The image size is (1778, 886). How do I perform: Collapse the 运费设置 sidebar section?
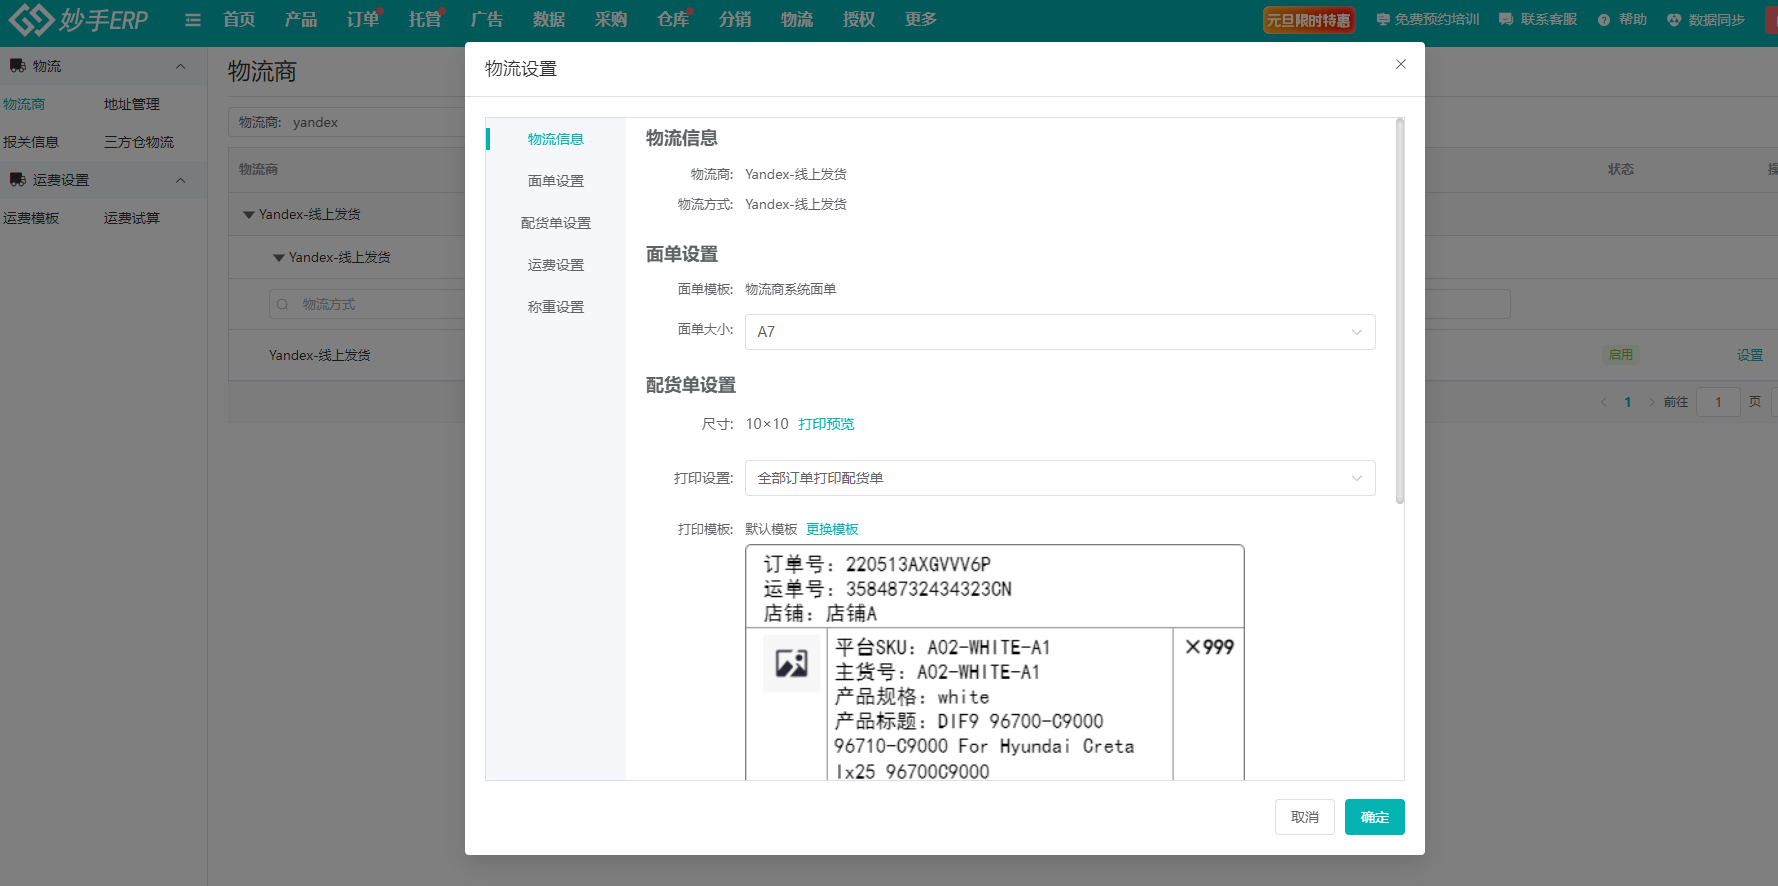181,180
